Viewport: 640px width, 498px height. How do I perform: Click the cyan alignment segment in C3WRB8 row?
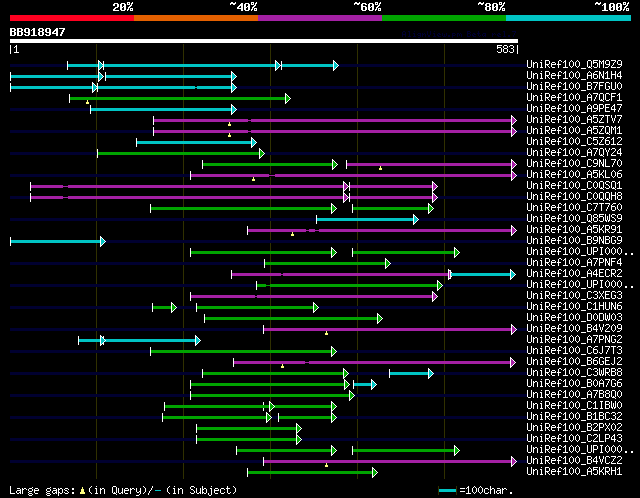(411, 374)
